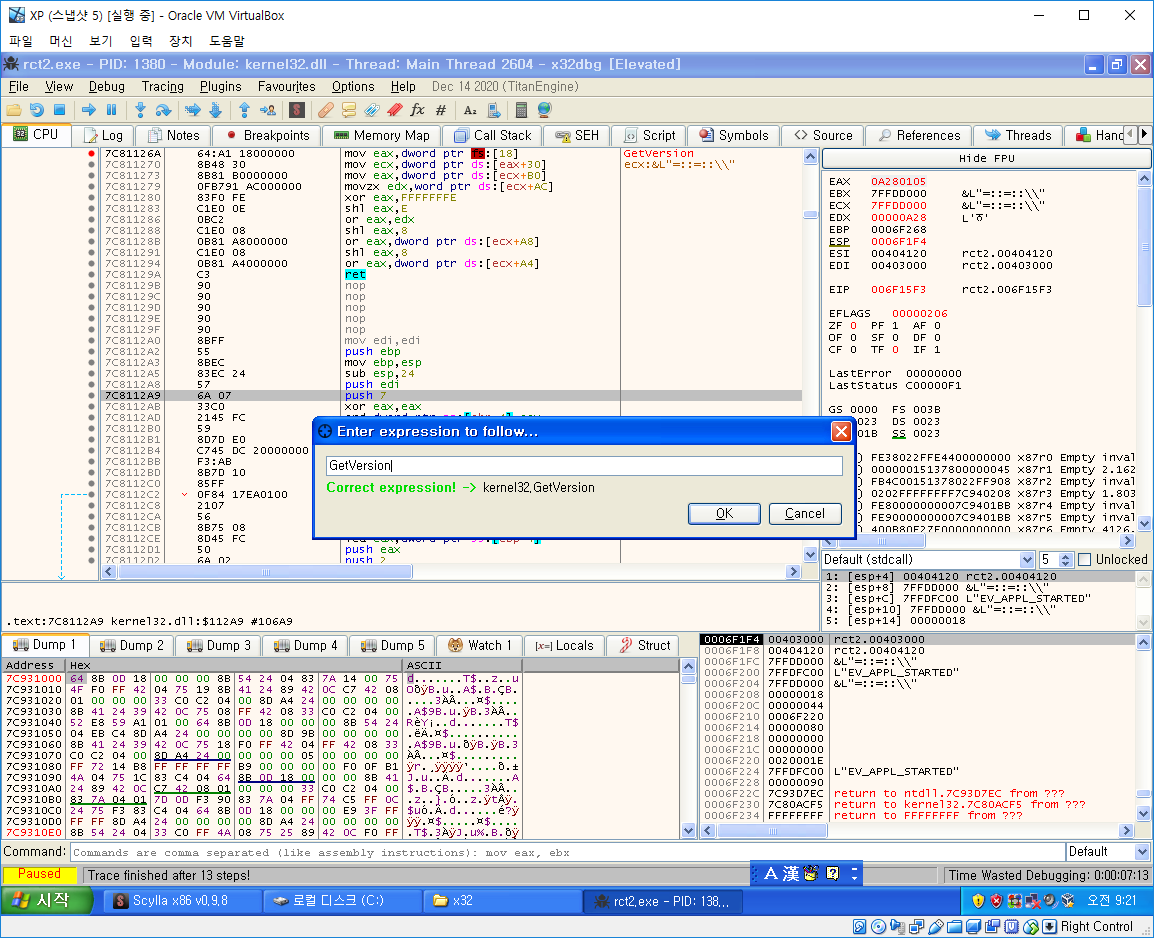Viewport: 1154px width, 938px height.
Task: Click the Restart debuggee toolbar icon
Action: [37, 110]
